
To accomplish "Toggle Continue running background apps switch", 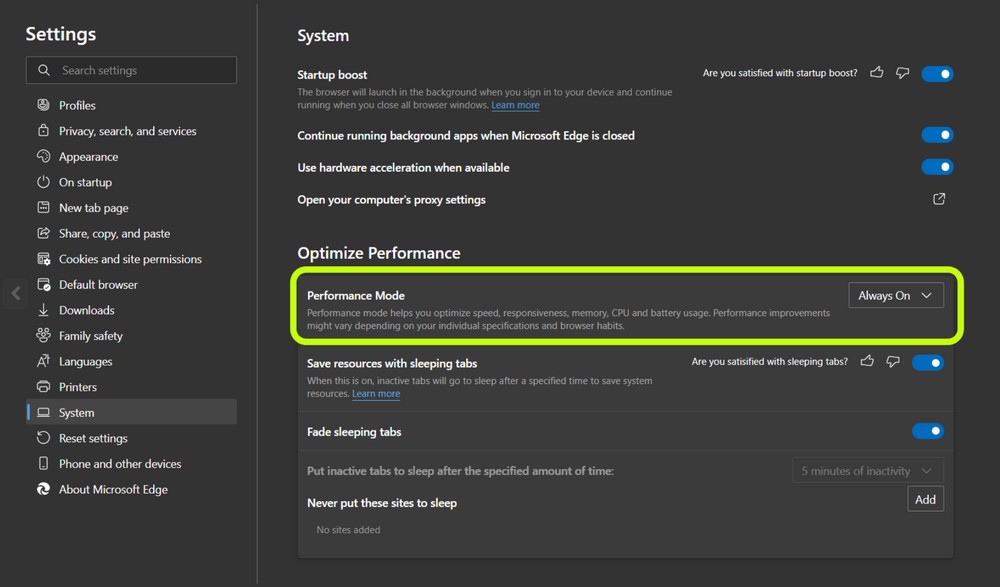I will click(x=937, y=135).
